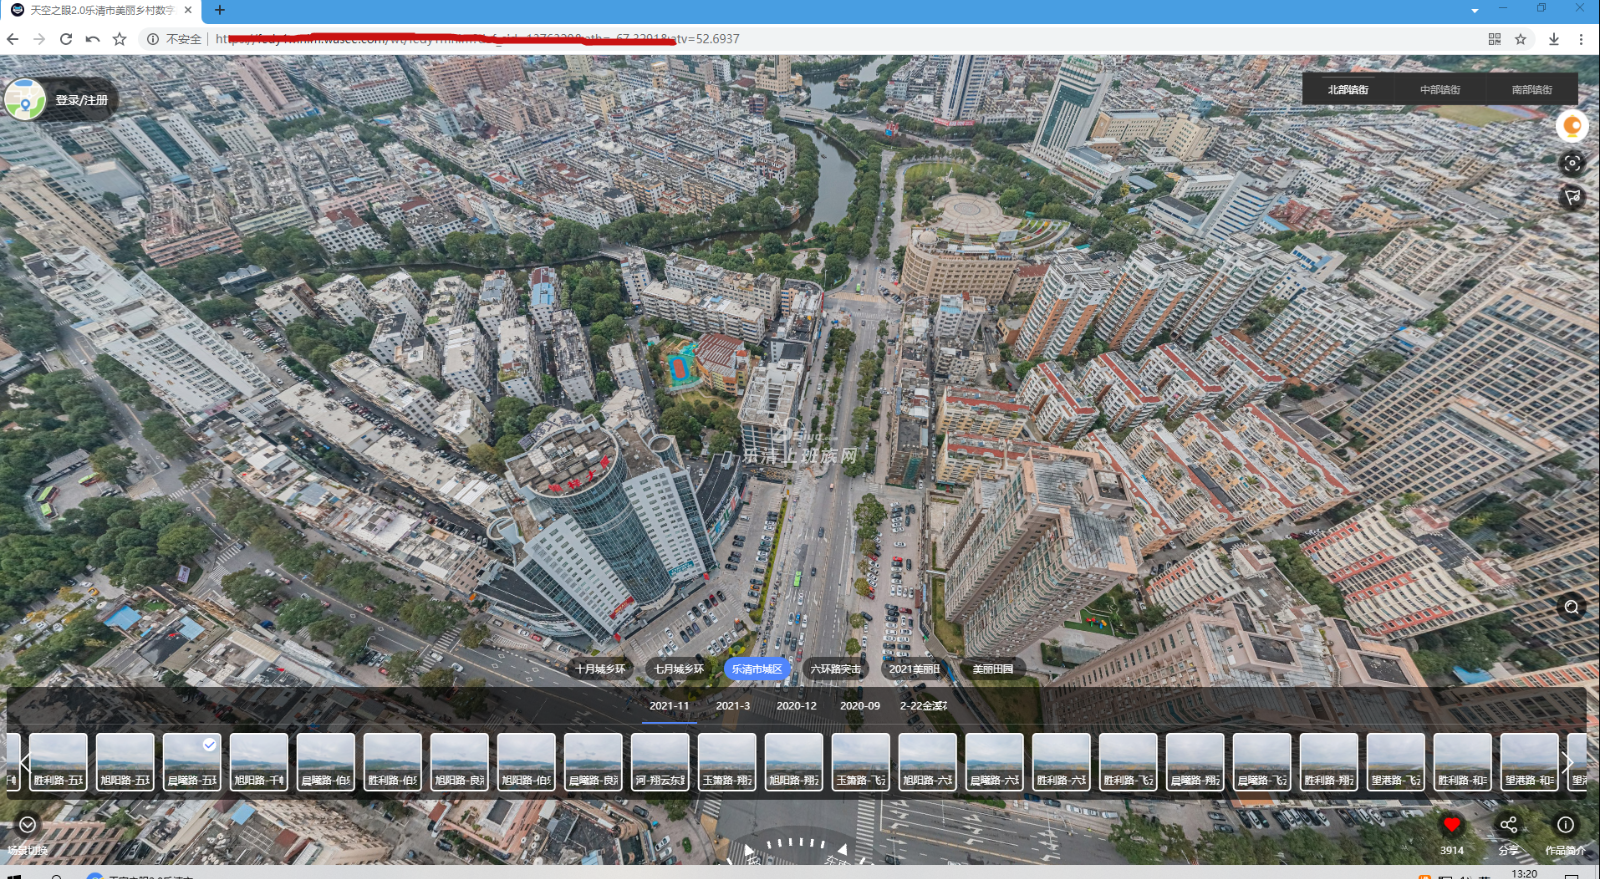The height and width of the screenshot is (879, 1600).
Task: Switch to the 中部镇街 tab
Action: (1439, 90)
